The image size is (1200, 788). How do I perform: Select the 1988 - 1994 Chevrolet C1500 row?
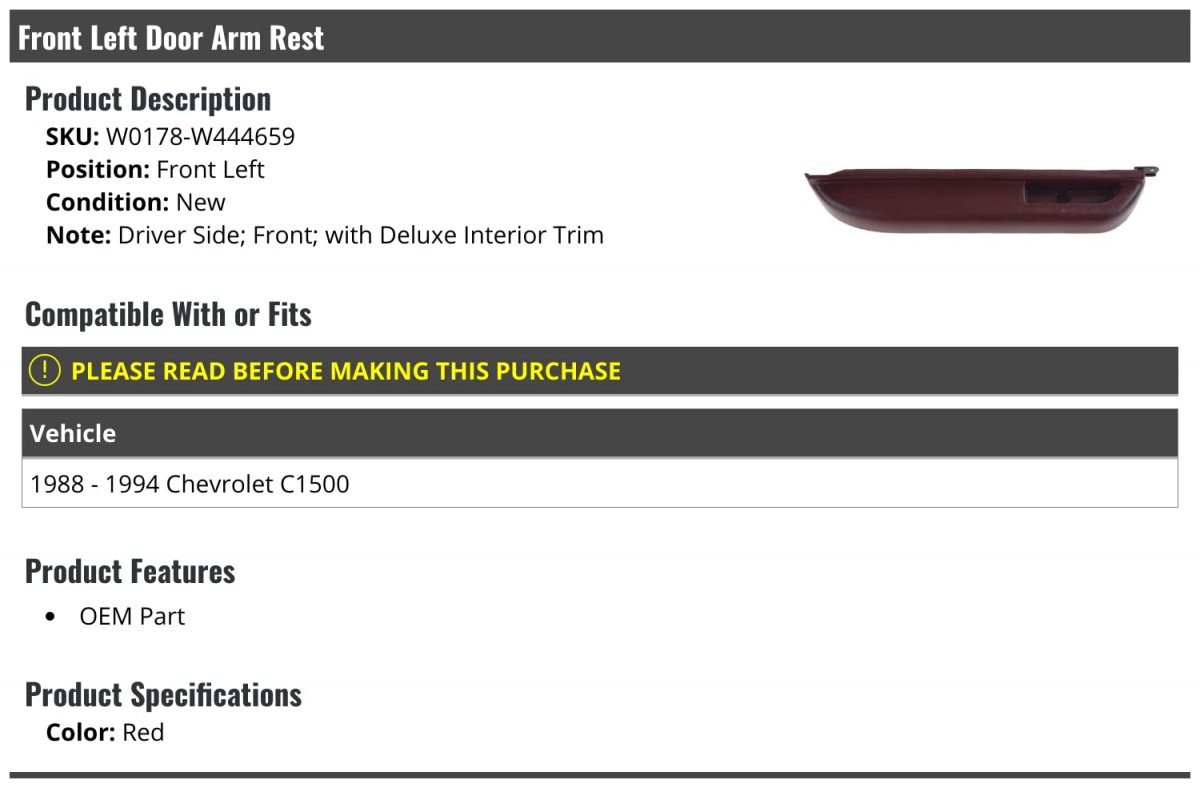point(190,485)
